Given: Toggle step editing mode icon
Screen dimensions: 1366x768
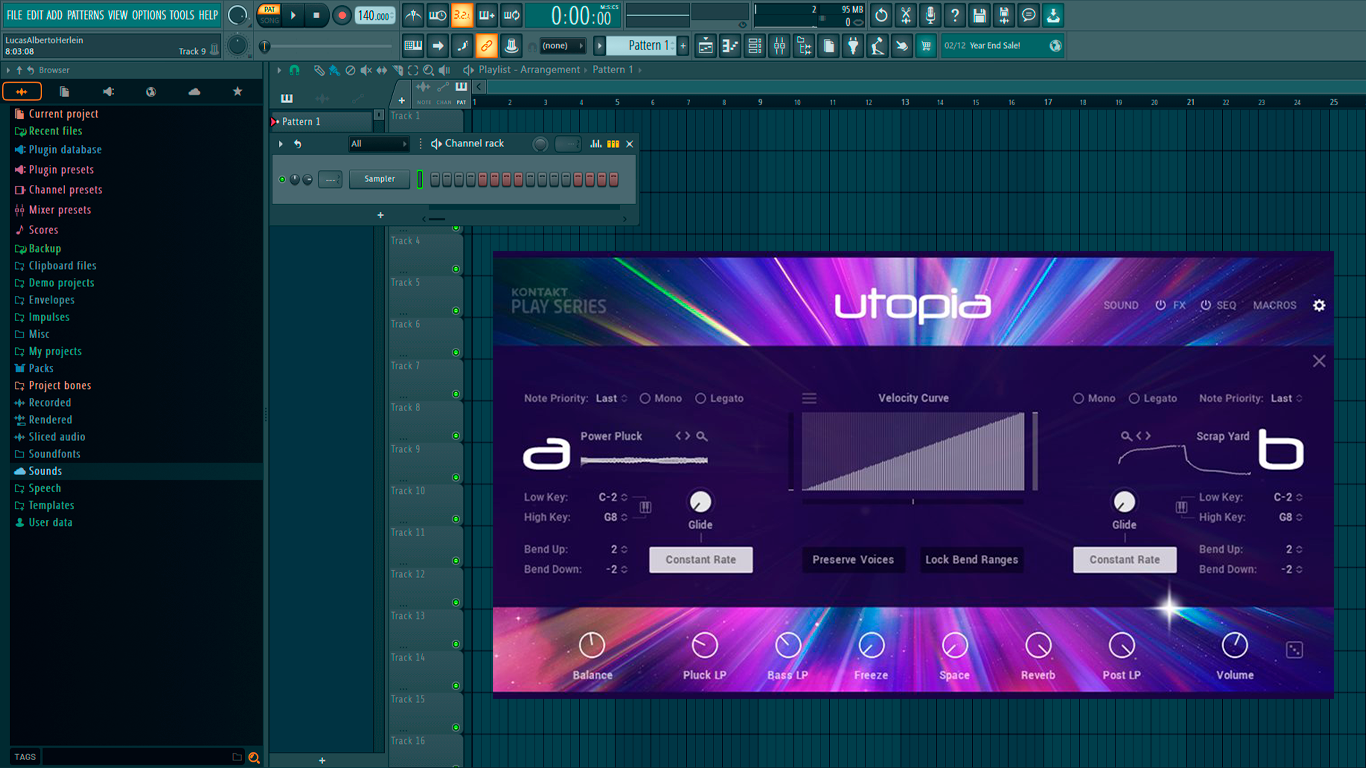Looking at the screenshot, I should (x=462, y=45).
